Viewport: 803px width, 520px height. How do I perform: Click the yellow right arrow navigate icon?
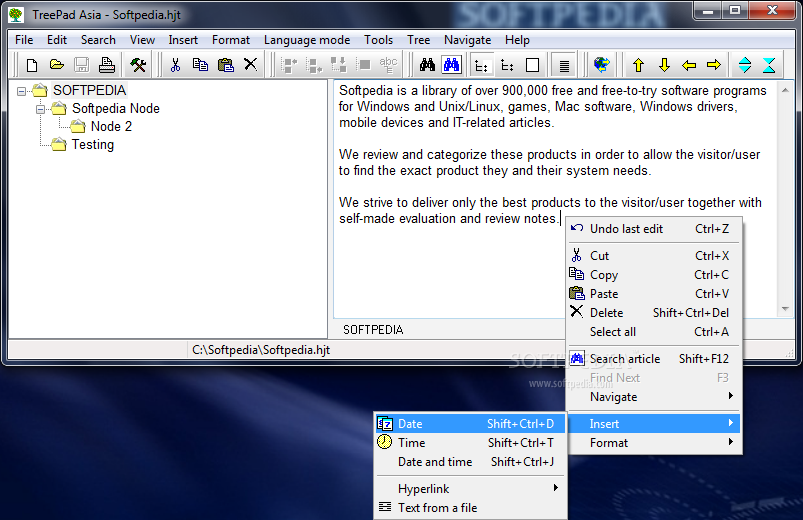click(x=714, y=65)
